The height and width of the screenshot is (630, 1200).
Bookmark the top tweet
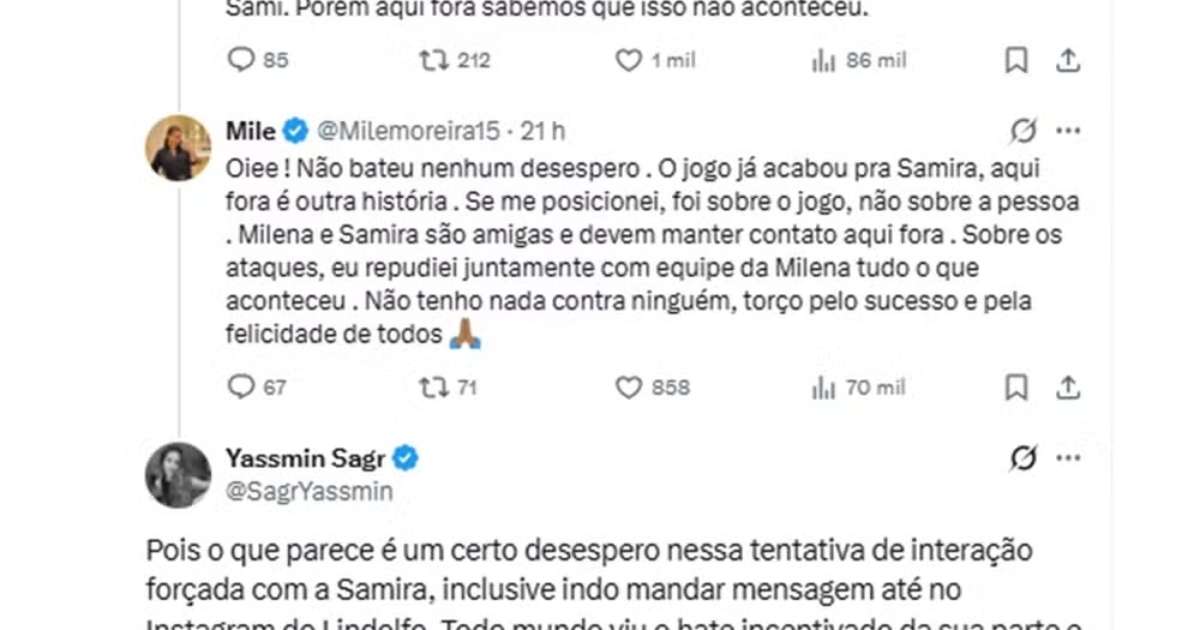click(x=1016, y=61)
